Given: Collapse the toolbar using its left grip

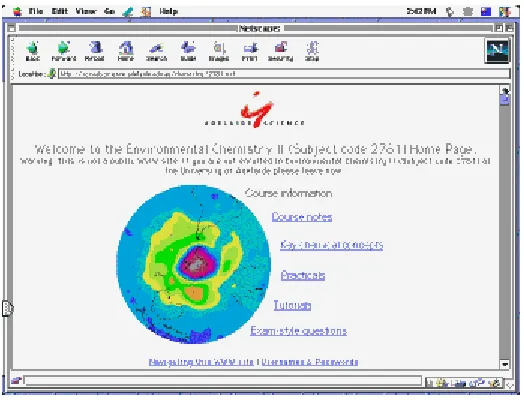Looking at the screenshot, I should (x=12, y=51).
